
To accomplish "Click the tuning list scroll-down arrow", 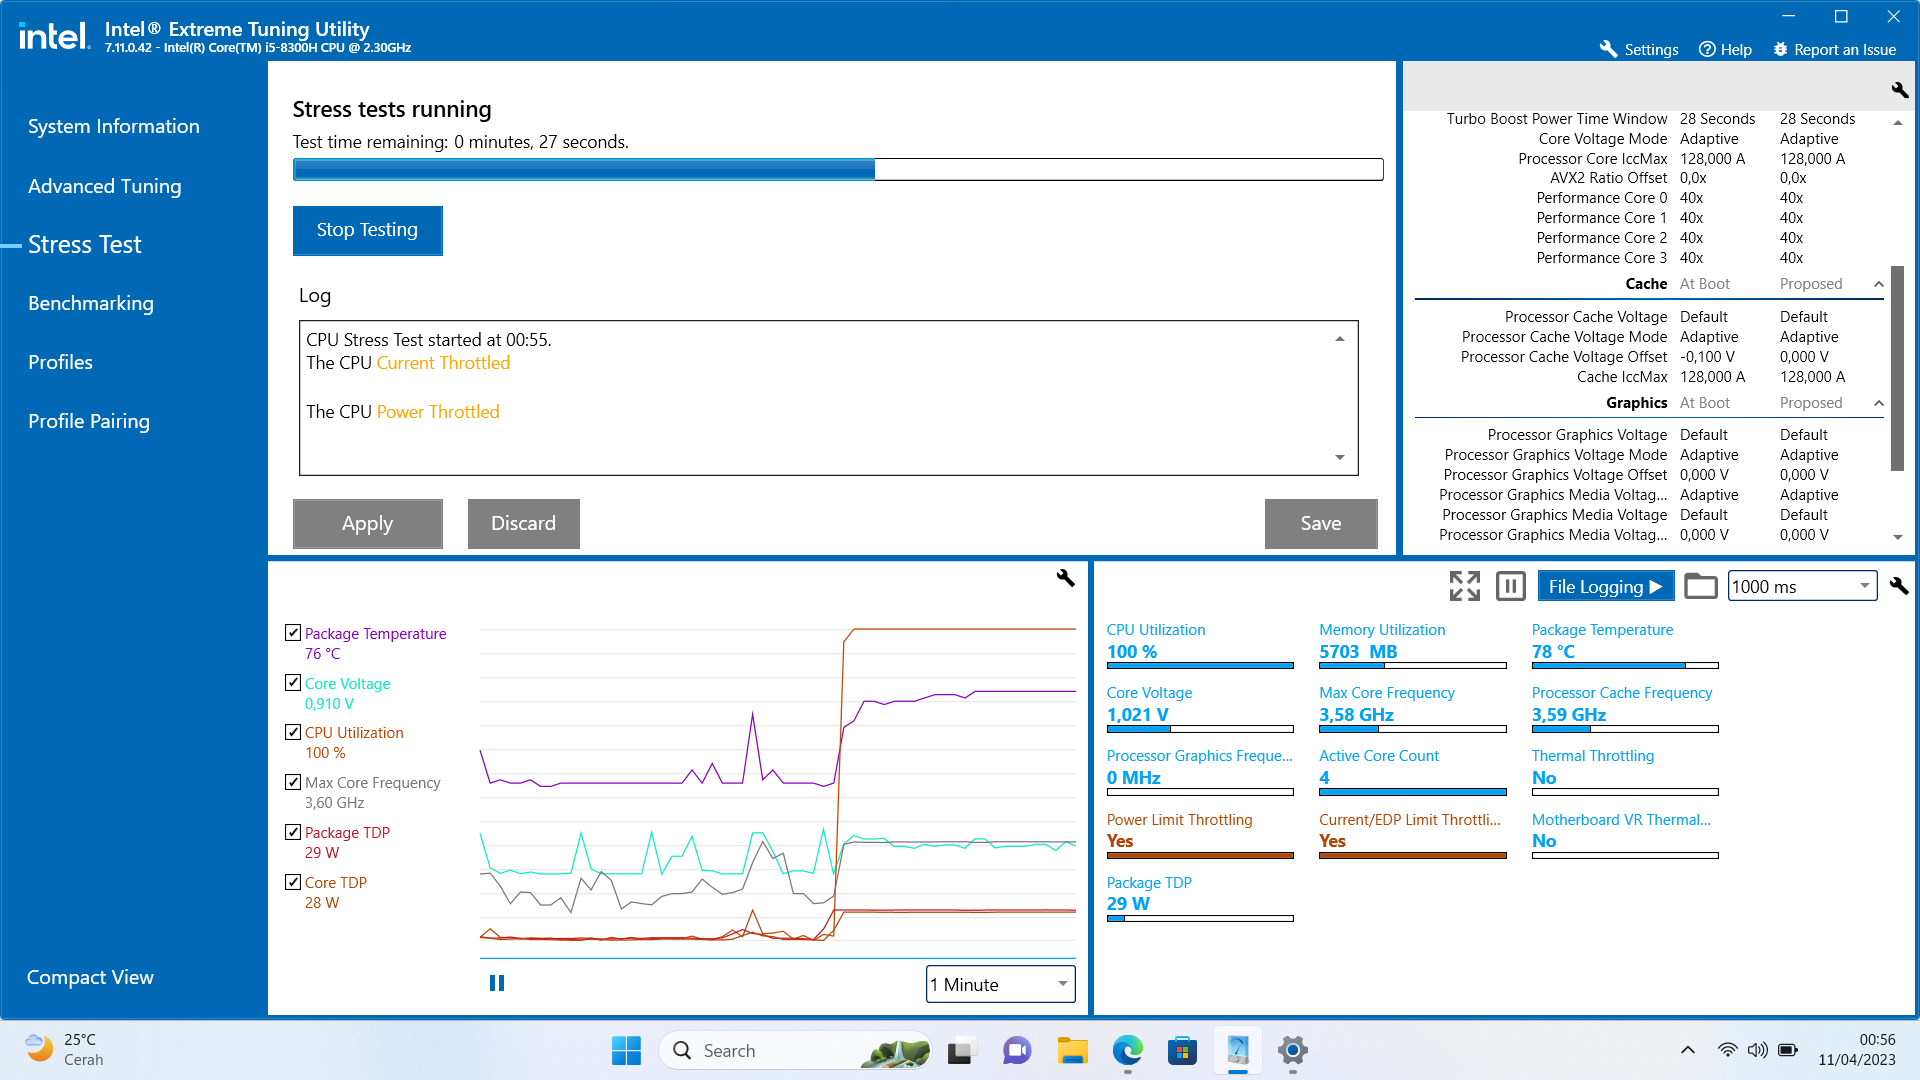I will (1898, 537).
